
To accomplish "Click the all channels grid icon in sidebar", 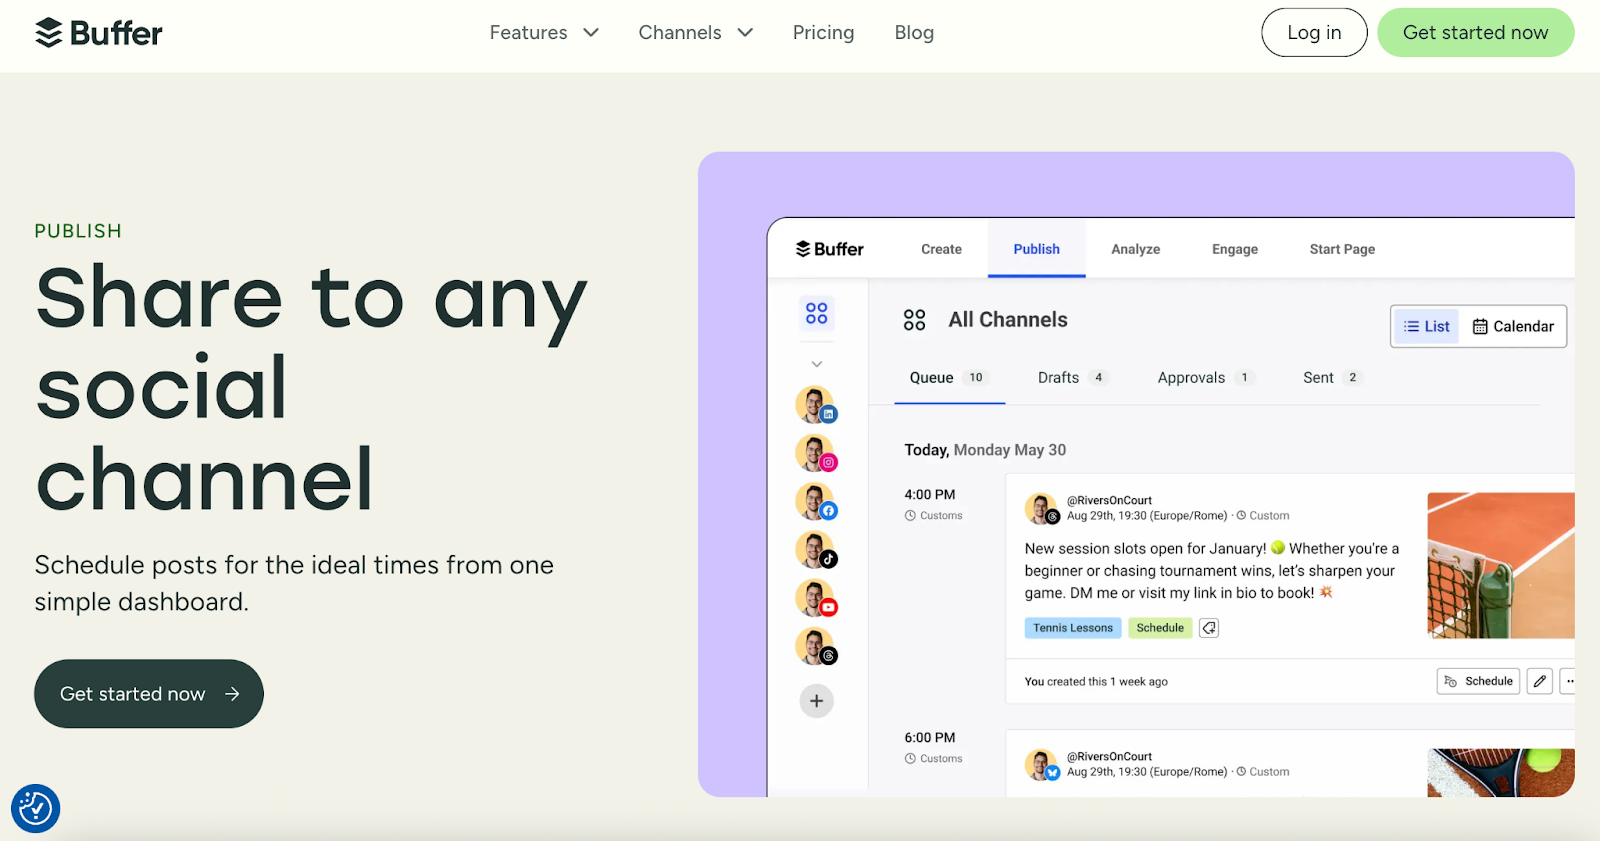I will coord(816,314).
